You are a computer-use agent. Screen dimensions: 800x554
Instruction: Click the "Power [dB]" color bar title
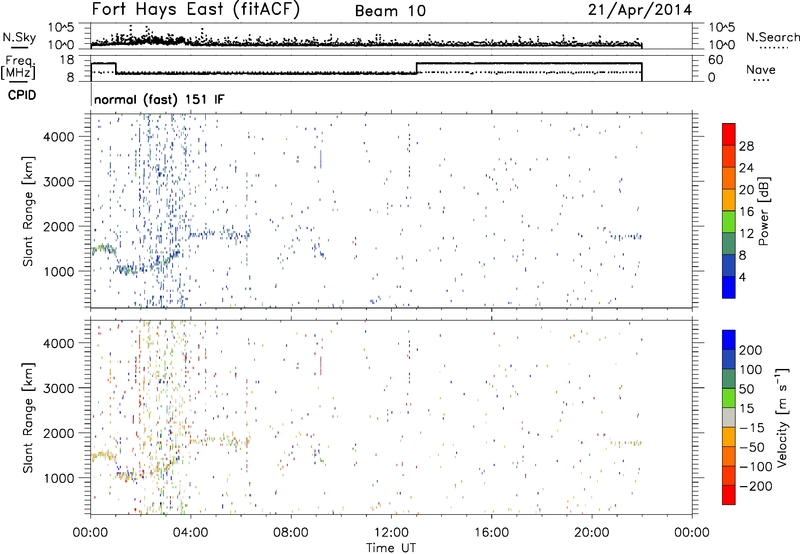pyautogui.click(x=764, y=212)
